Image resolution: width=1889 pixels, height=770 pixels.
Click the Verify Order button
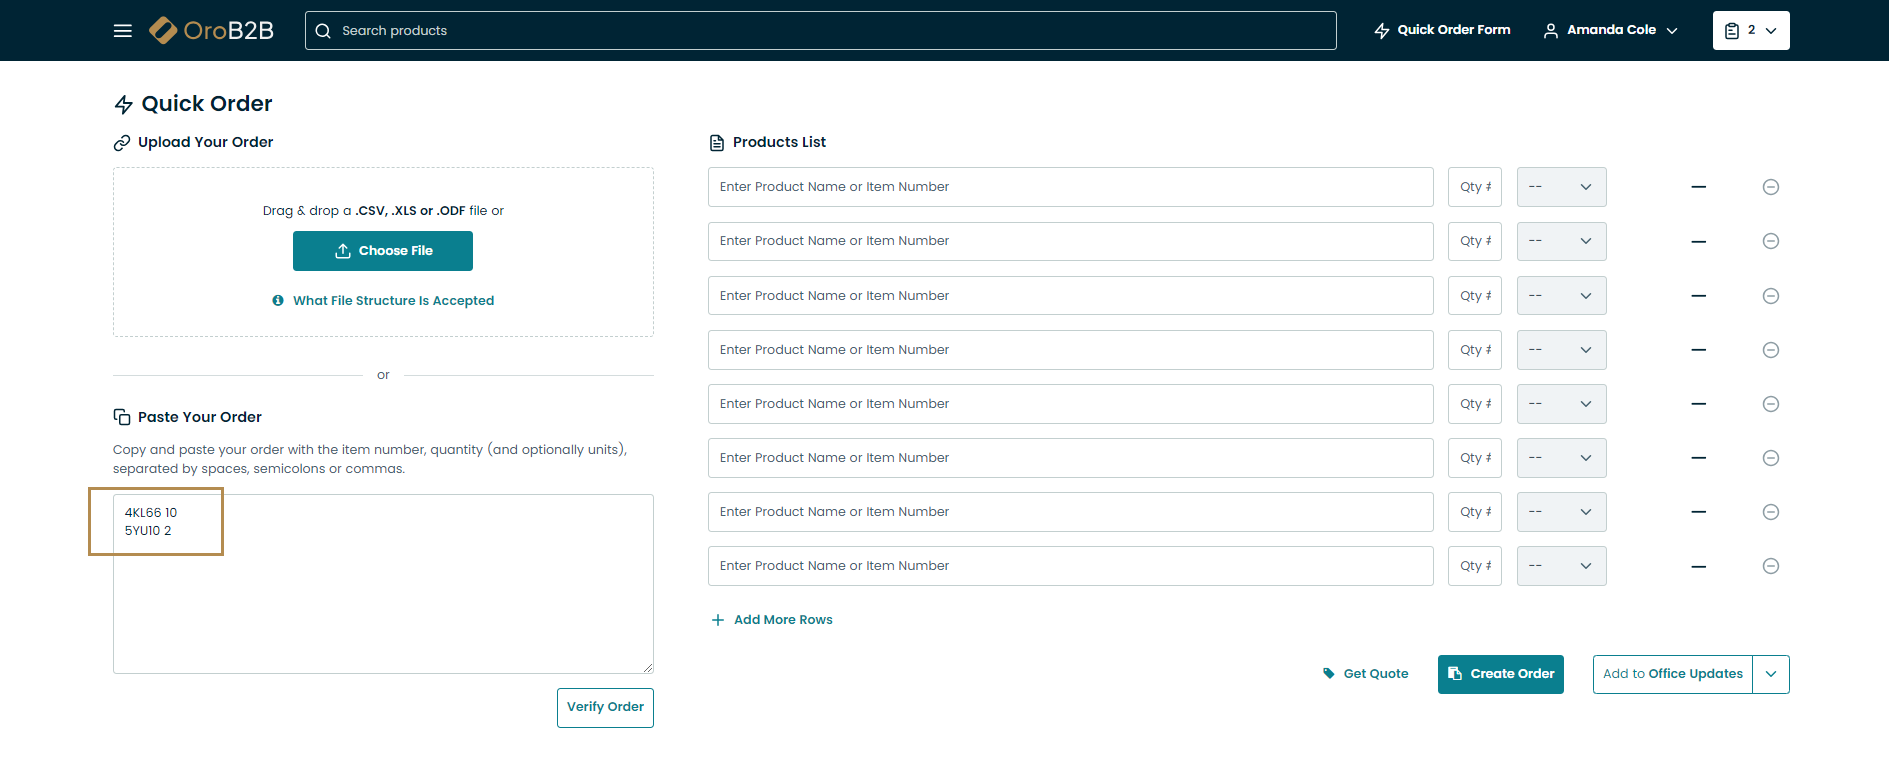[605, 707]
